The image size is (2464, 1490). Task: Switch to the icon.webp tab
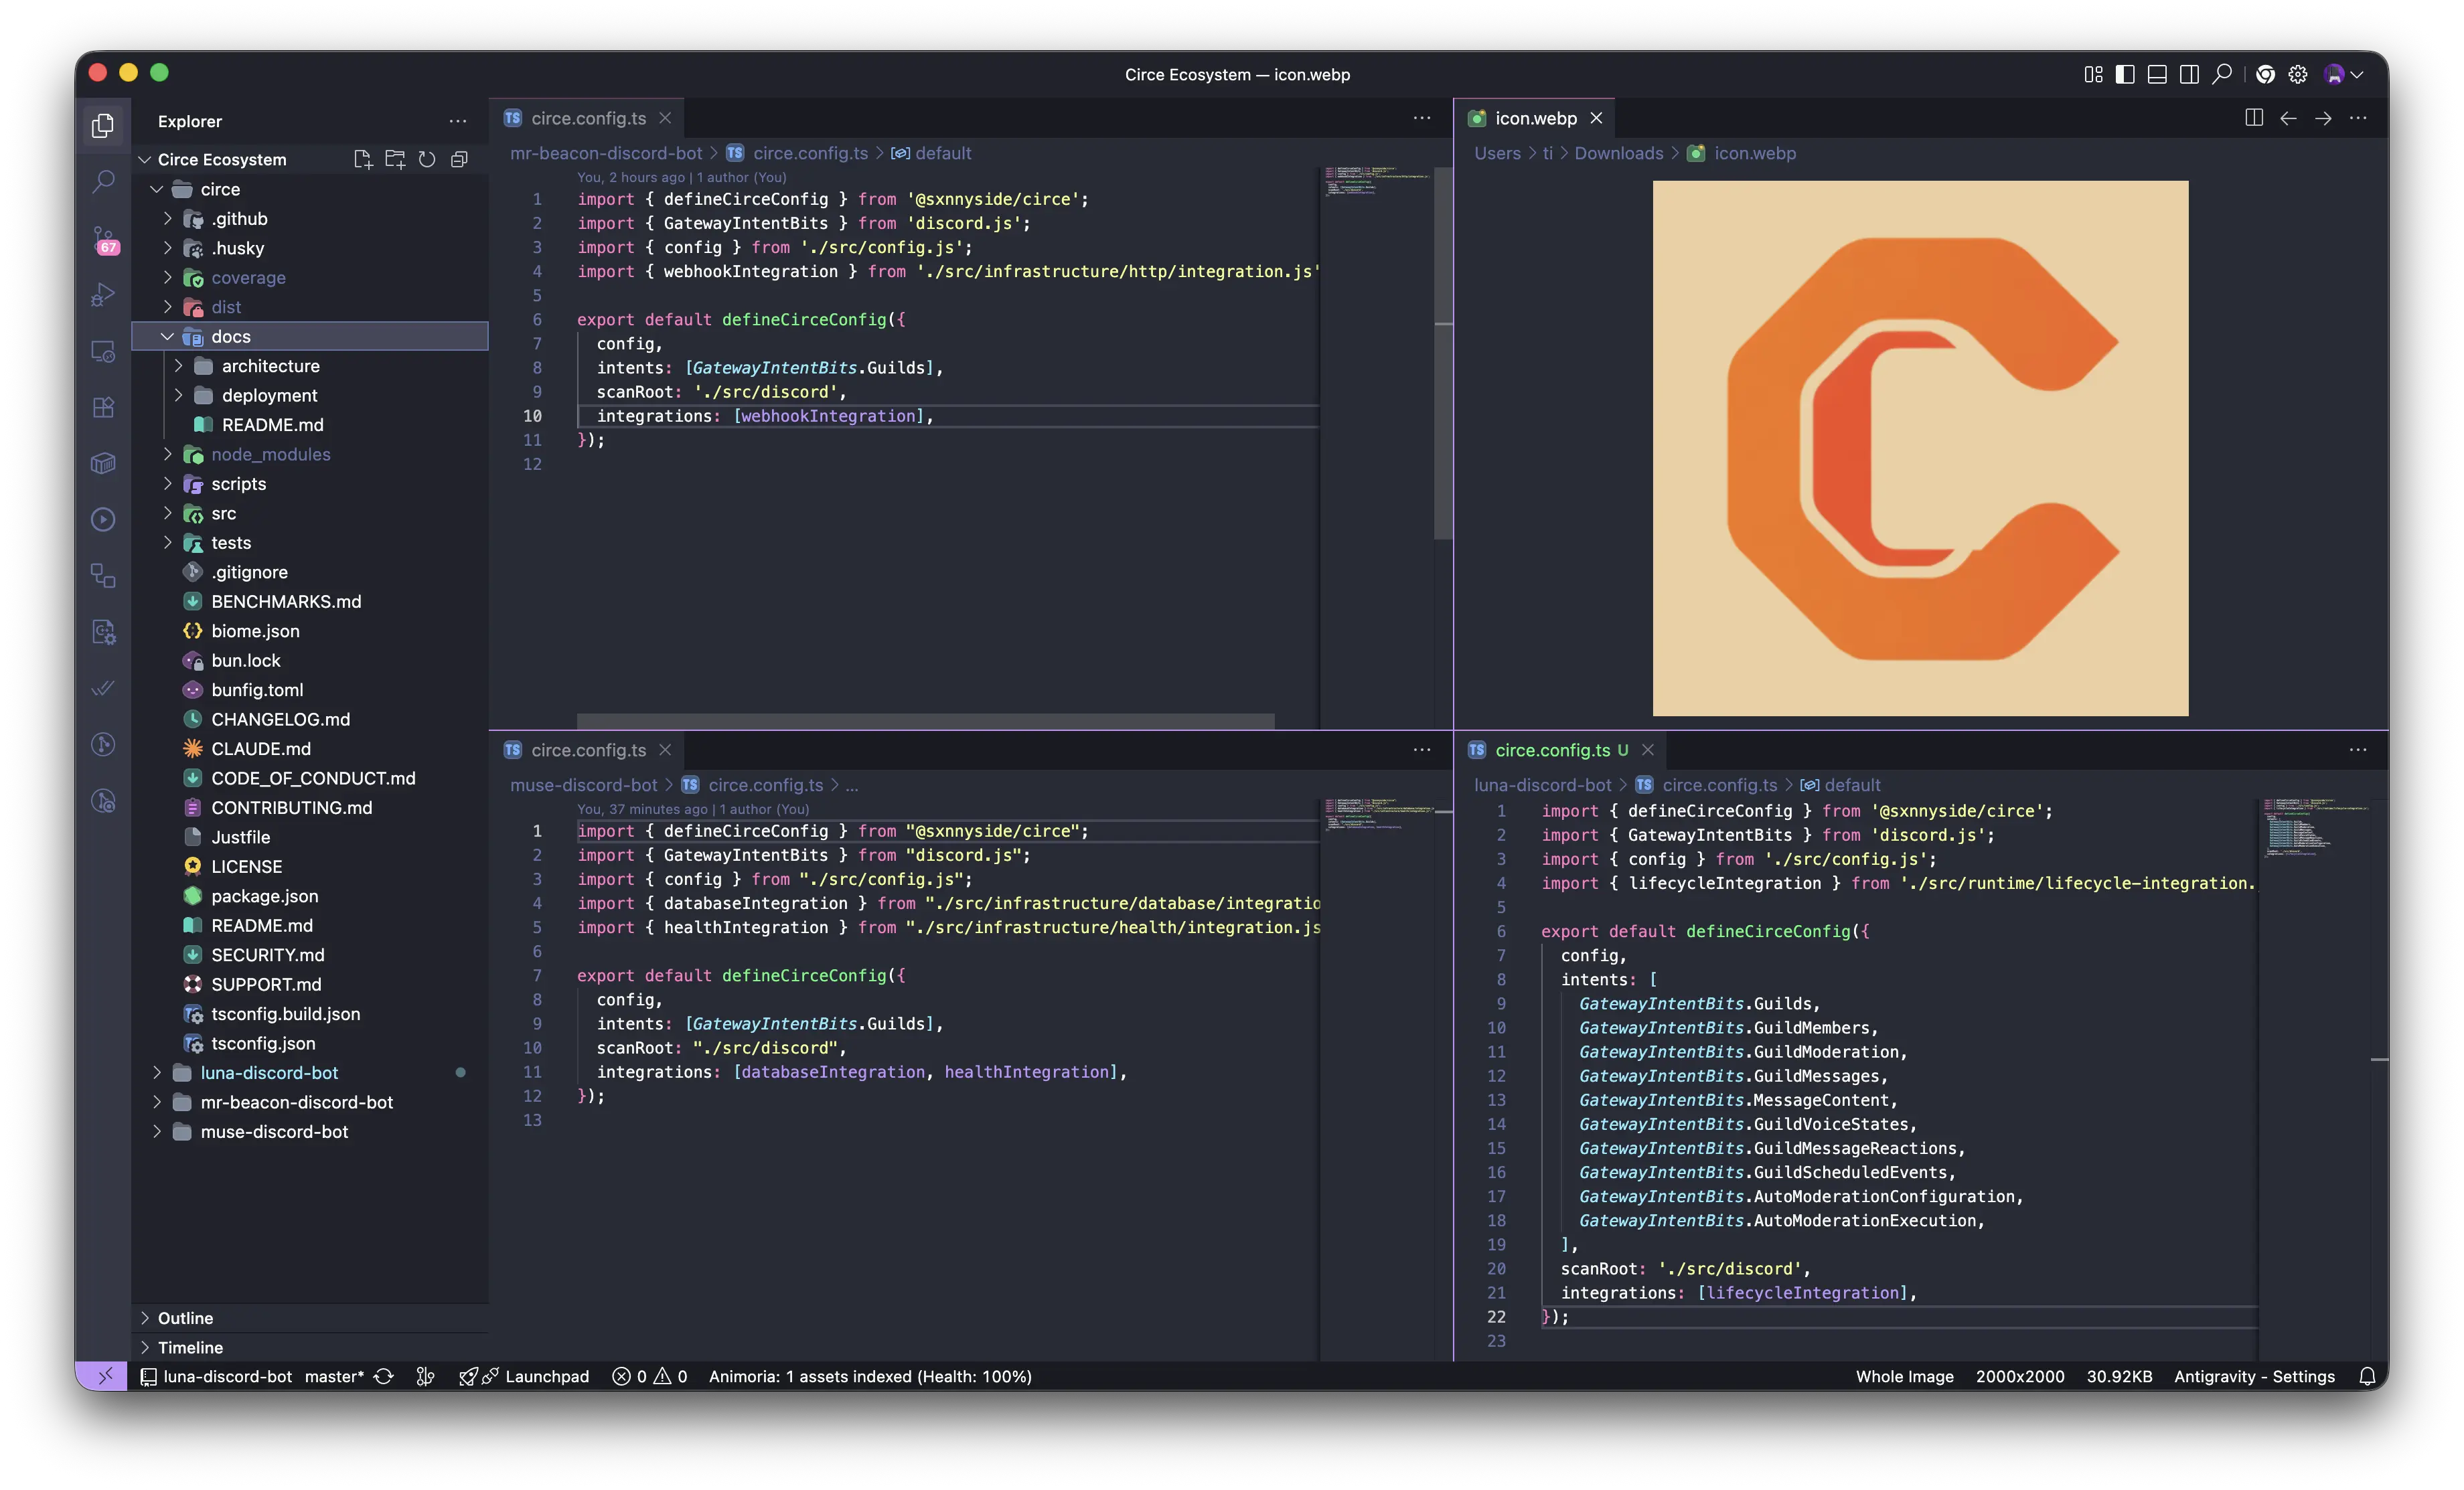(x=1535, y=118)
